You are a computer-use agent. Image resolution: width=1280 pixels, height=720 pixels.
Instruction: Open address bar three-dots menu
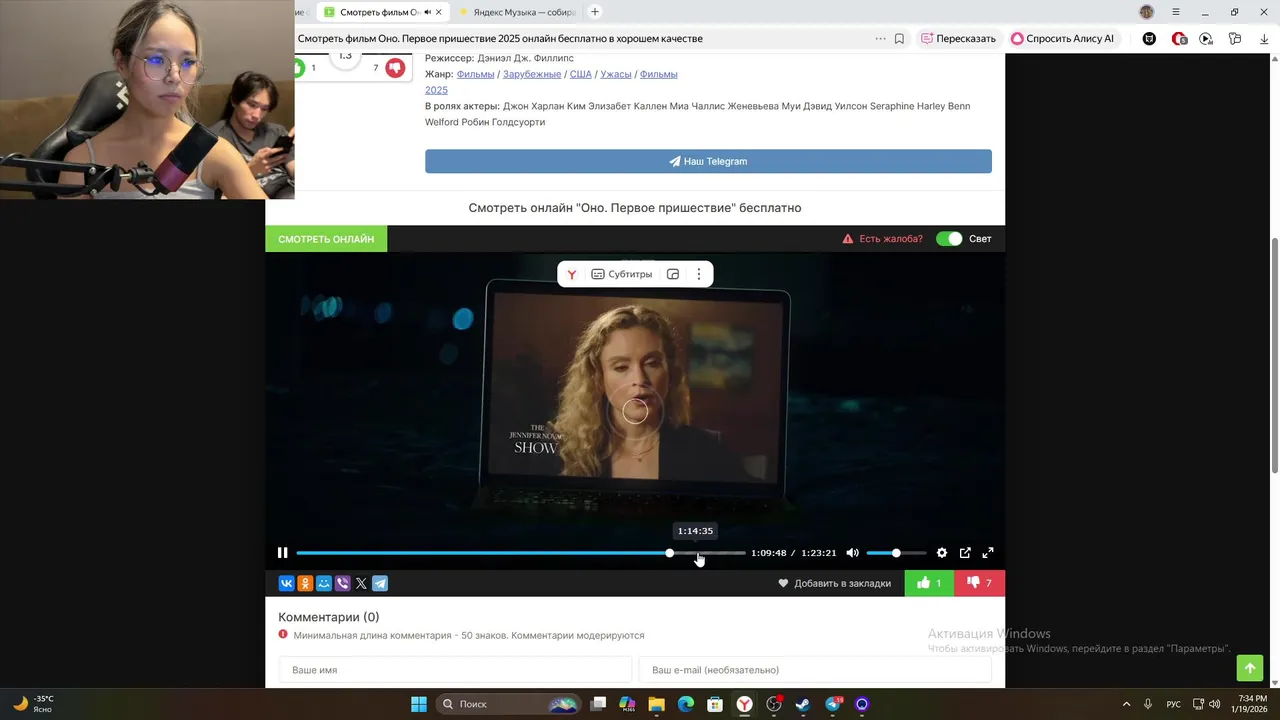coord(880,39)
